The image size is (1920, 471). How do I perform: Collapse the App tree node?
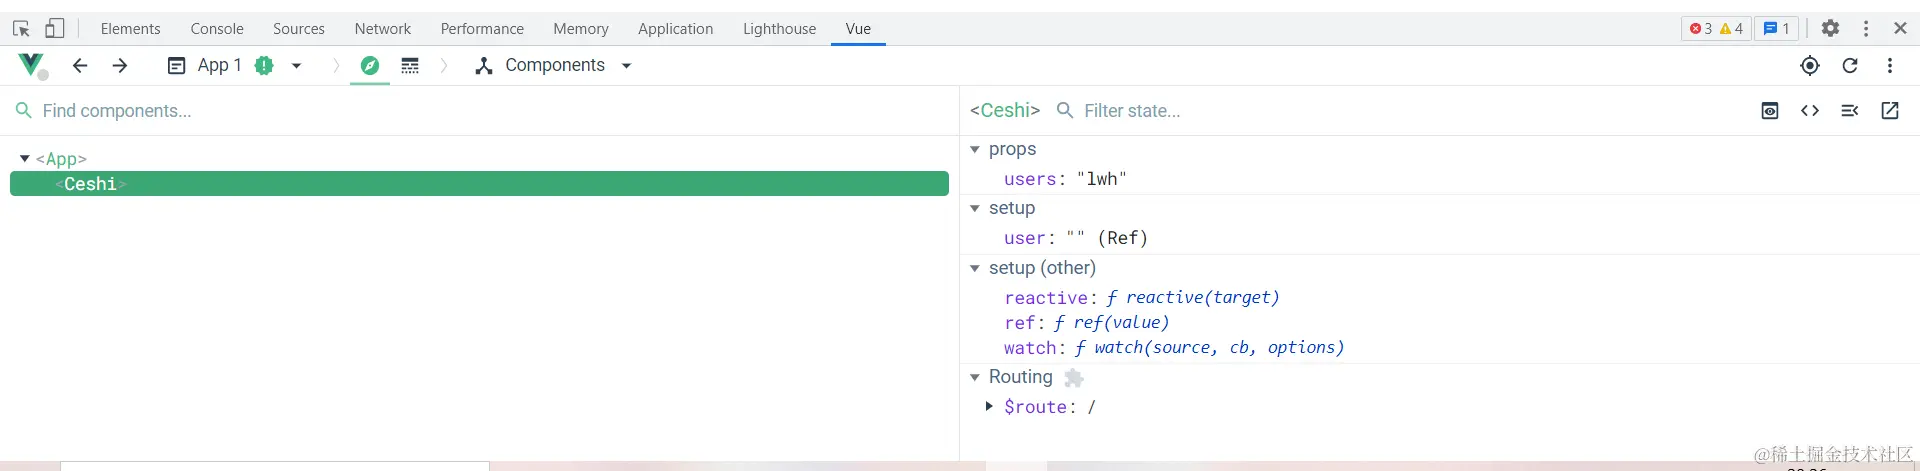[x=25, y=159]
